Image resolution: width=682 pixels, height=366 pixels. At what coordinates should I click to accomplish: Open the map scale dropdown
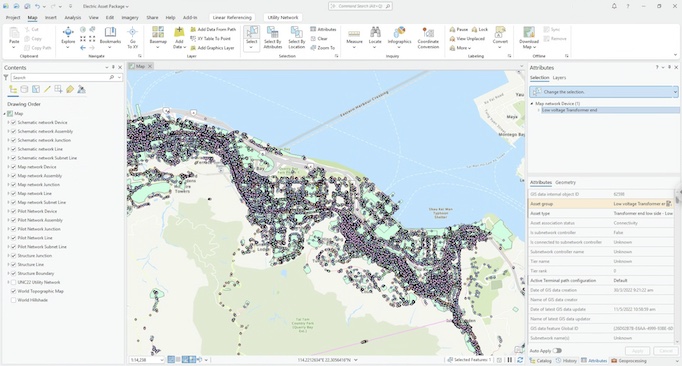(162, 360)
